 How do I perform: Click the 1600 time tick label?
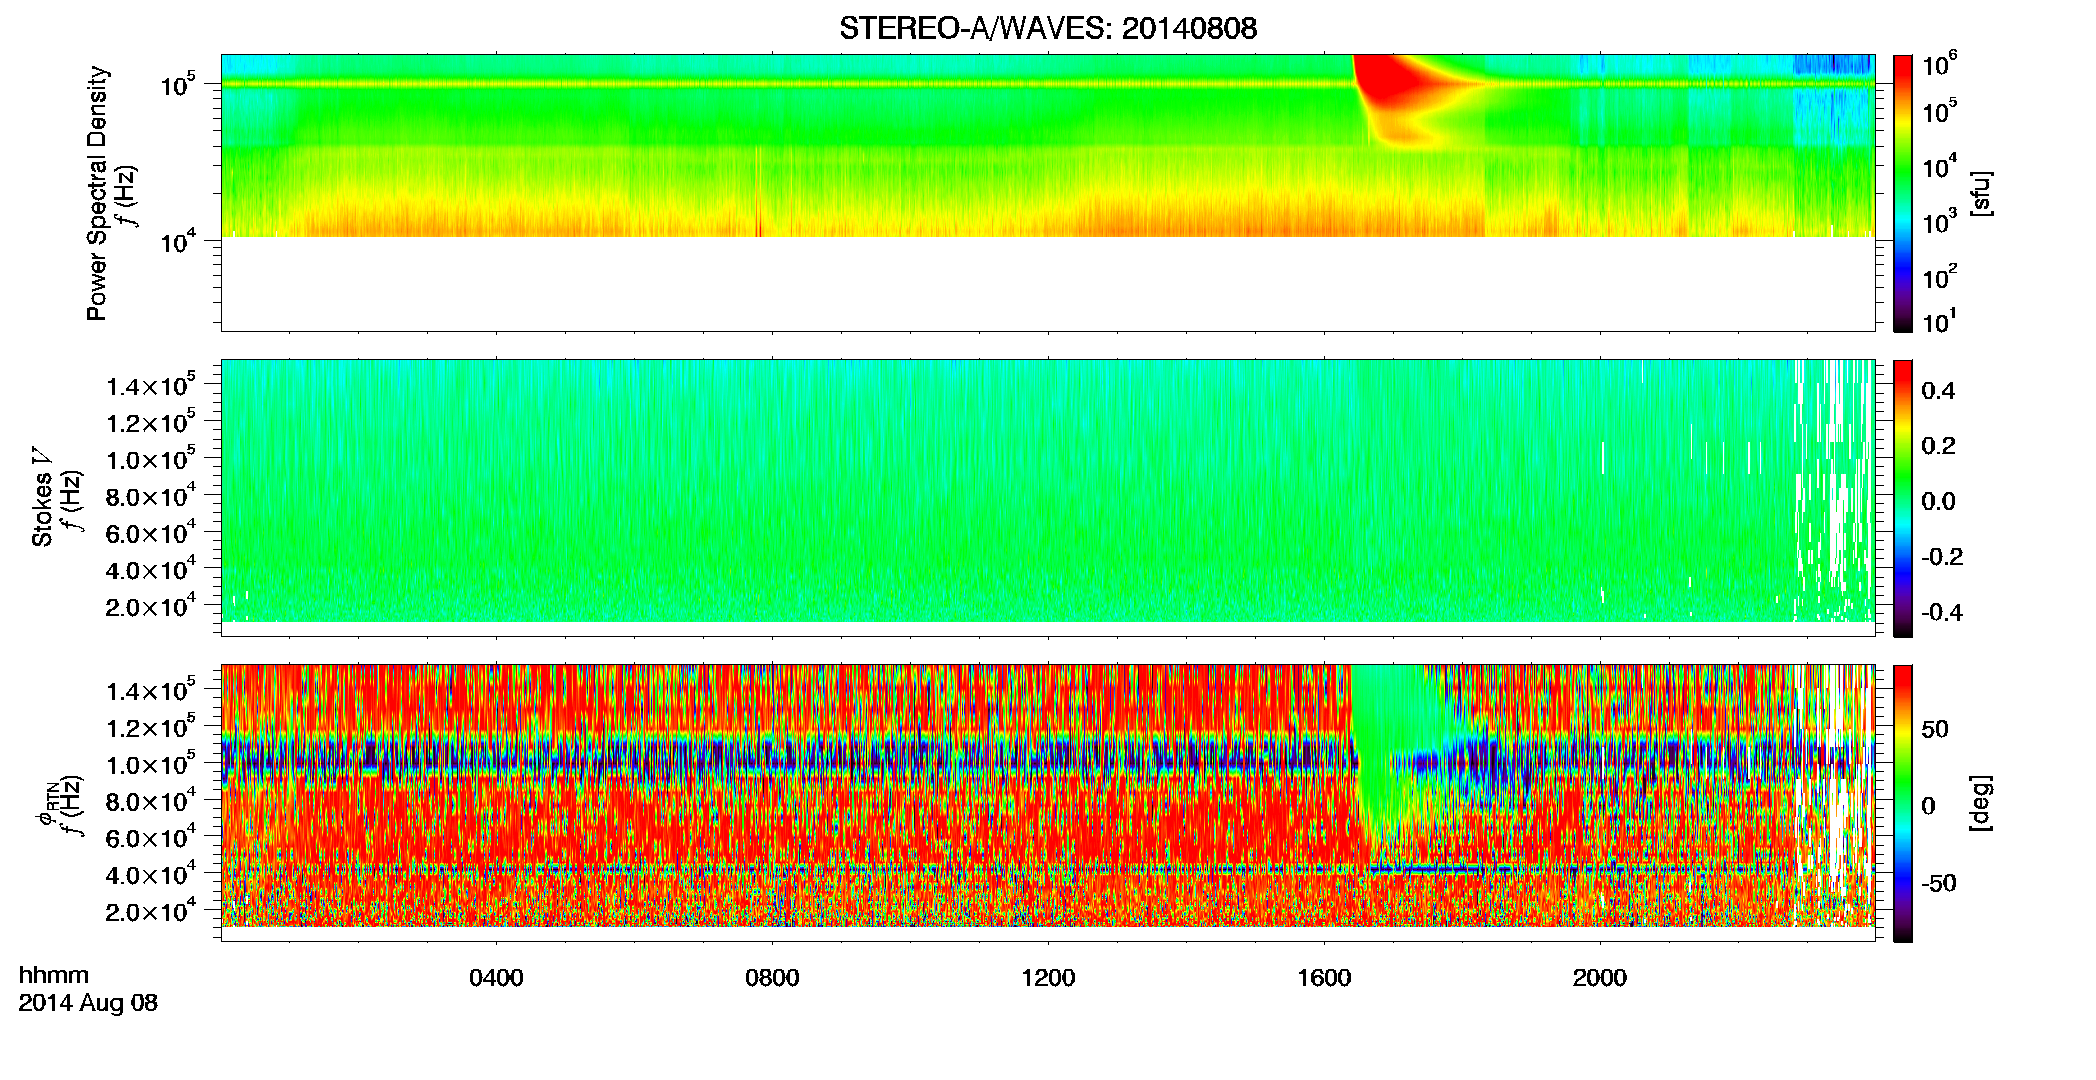coord(1324,978)
